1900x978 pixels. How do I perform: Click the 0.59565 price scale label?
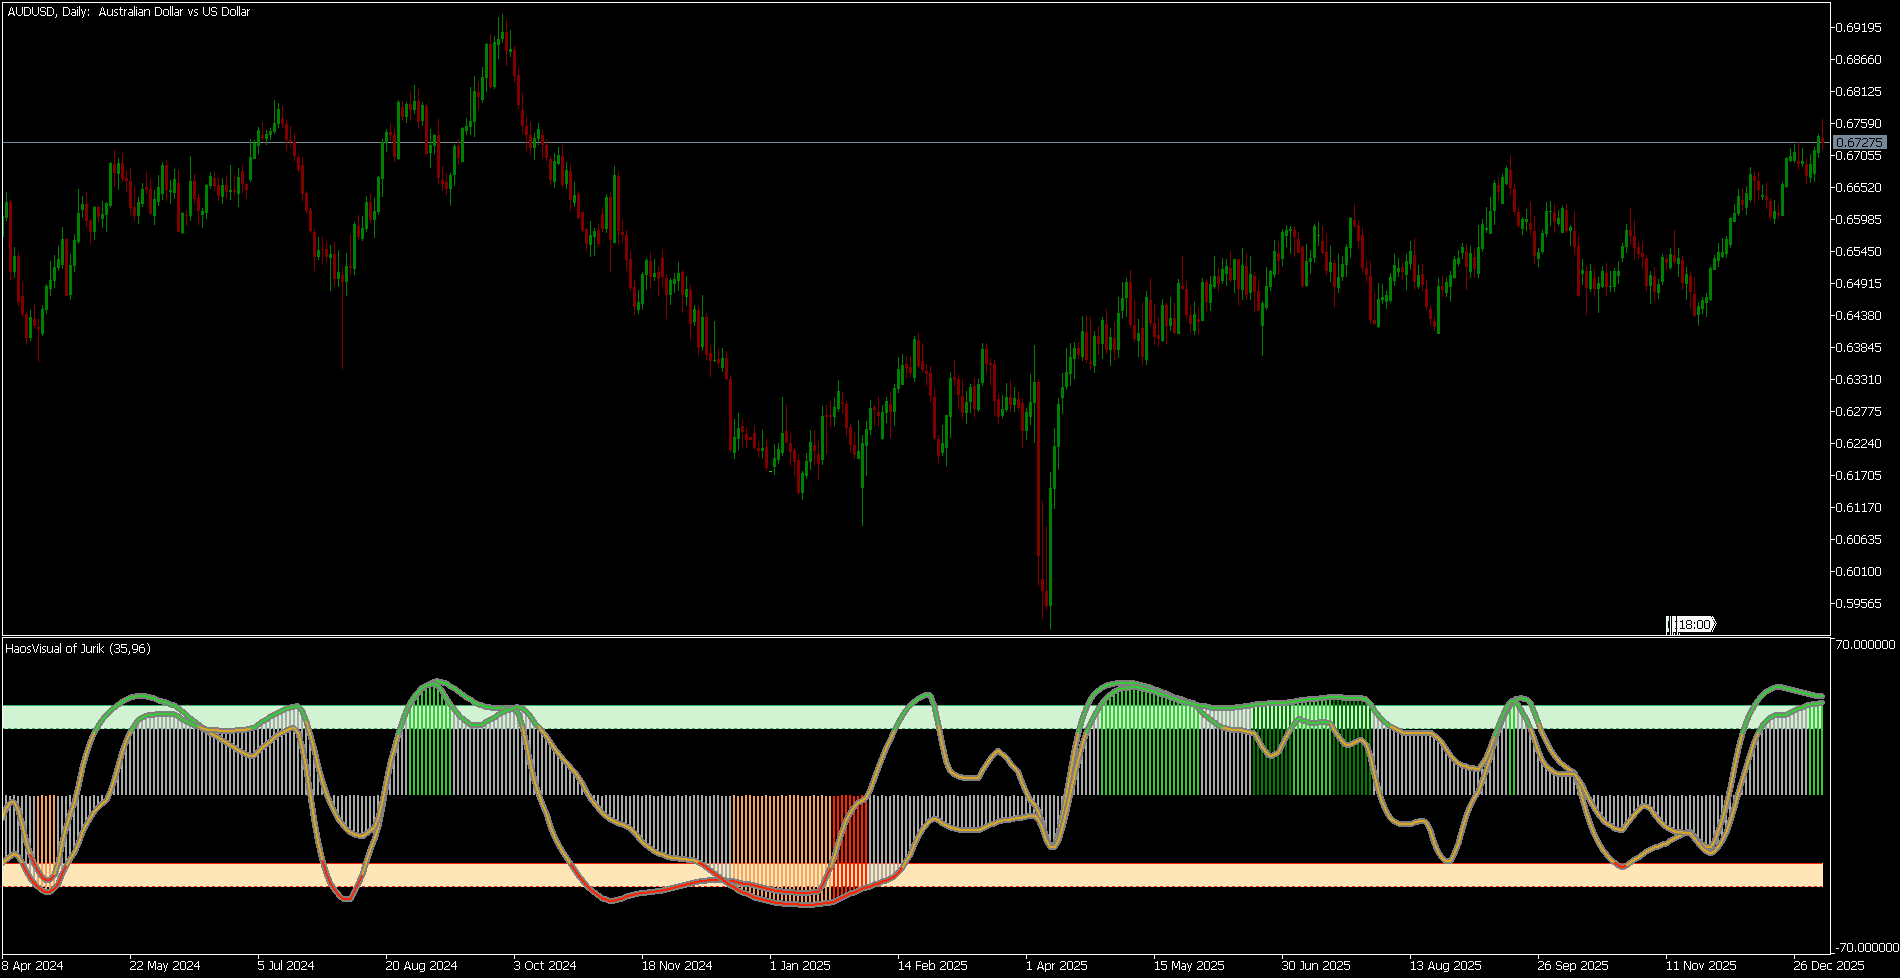1860,603
